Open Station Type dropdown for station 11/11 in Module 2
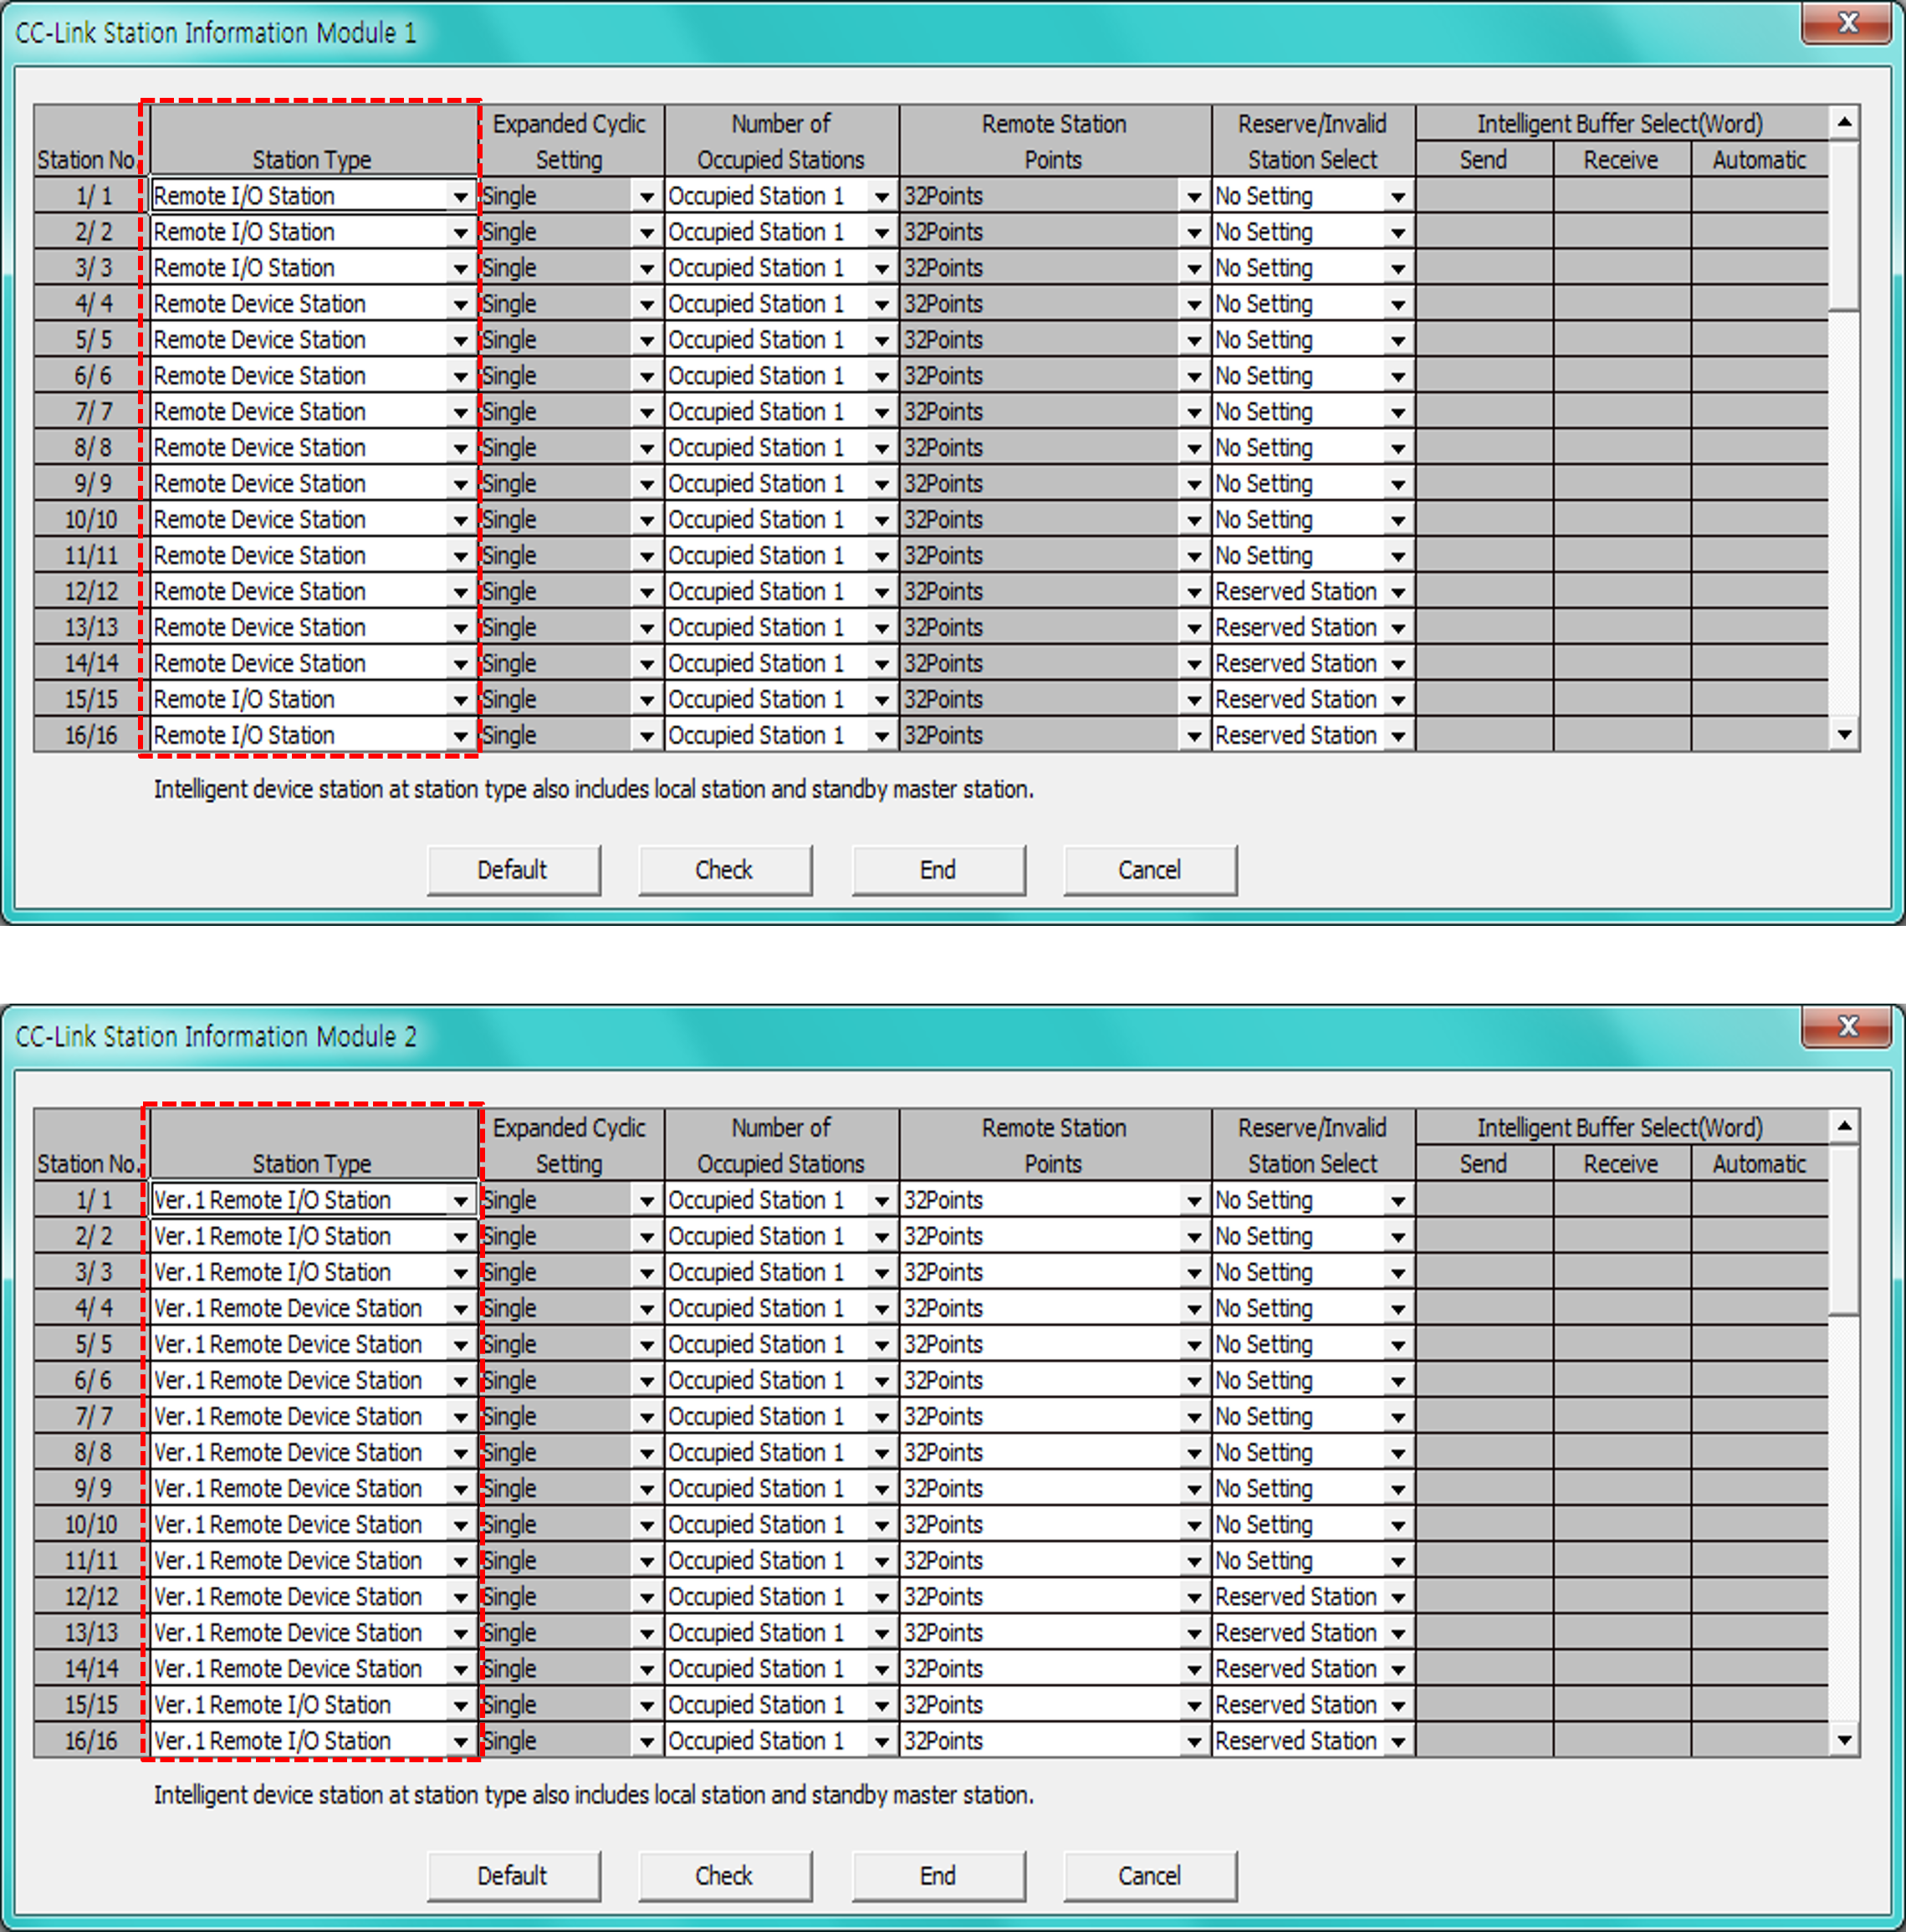 (460, 1561)
